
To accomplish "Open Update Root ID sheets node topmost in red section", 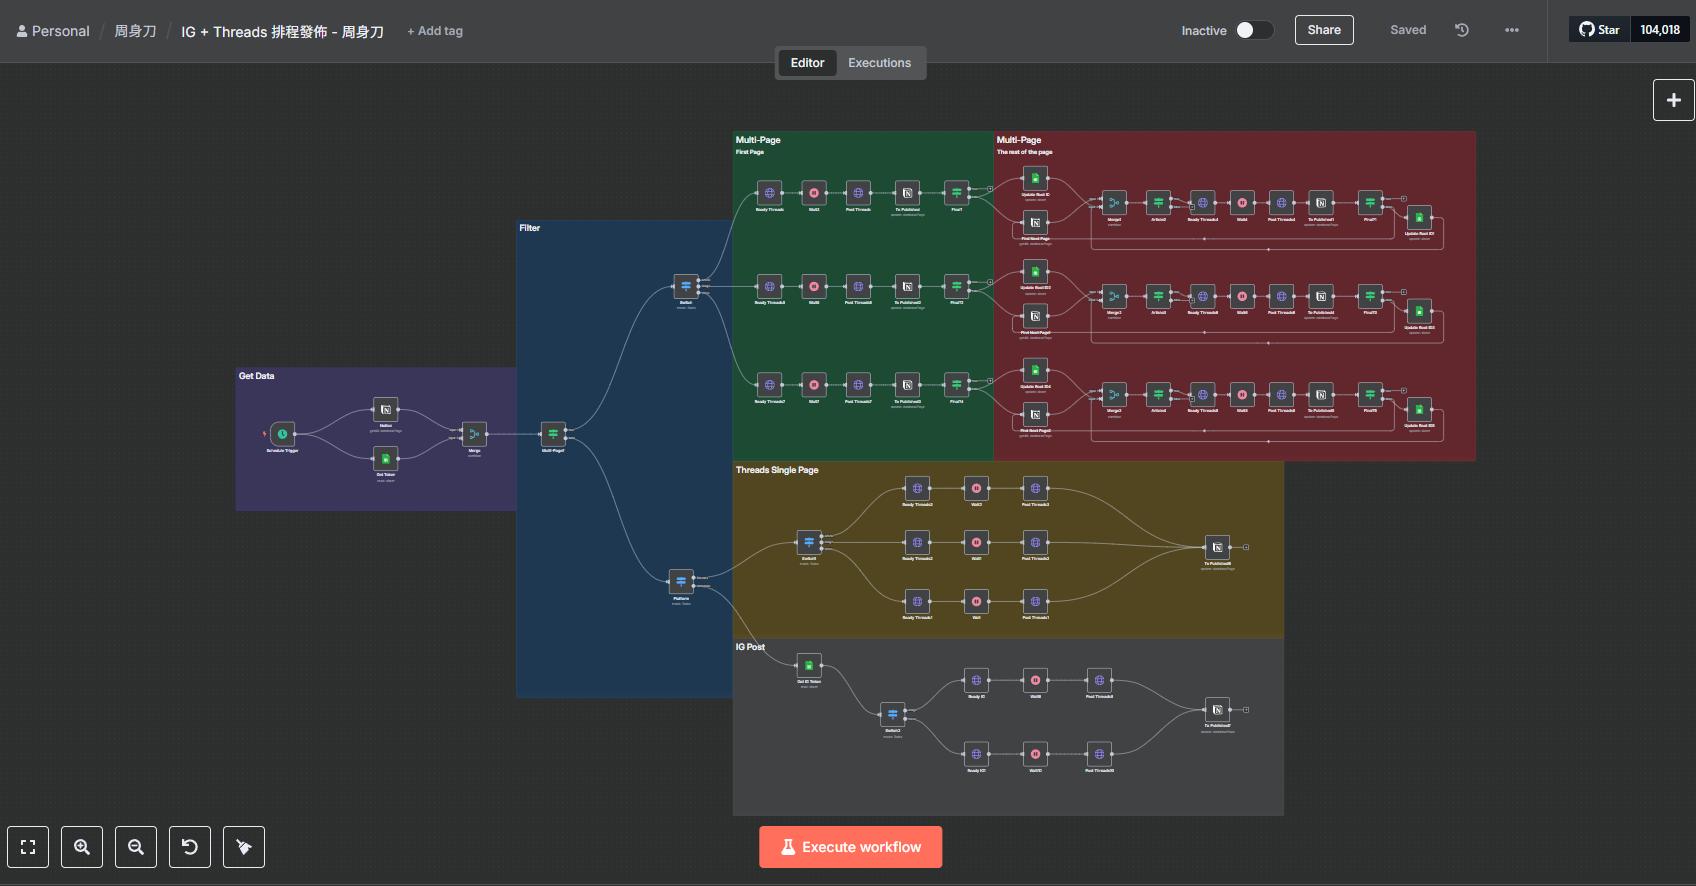I will [1035, 178].
